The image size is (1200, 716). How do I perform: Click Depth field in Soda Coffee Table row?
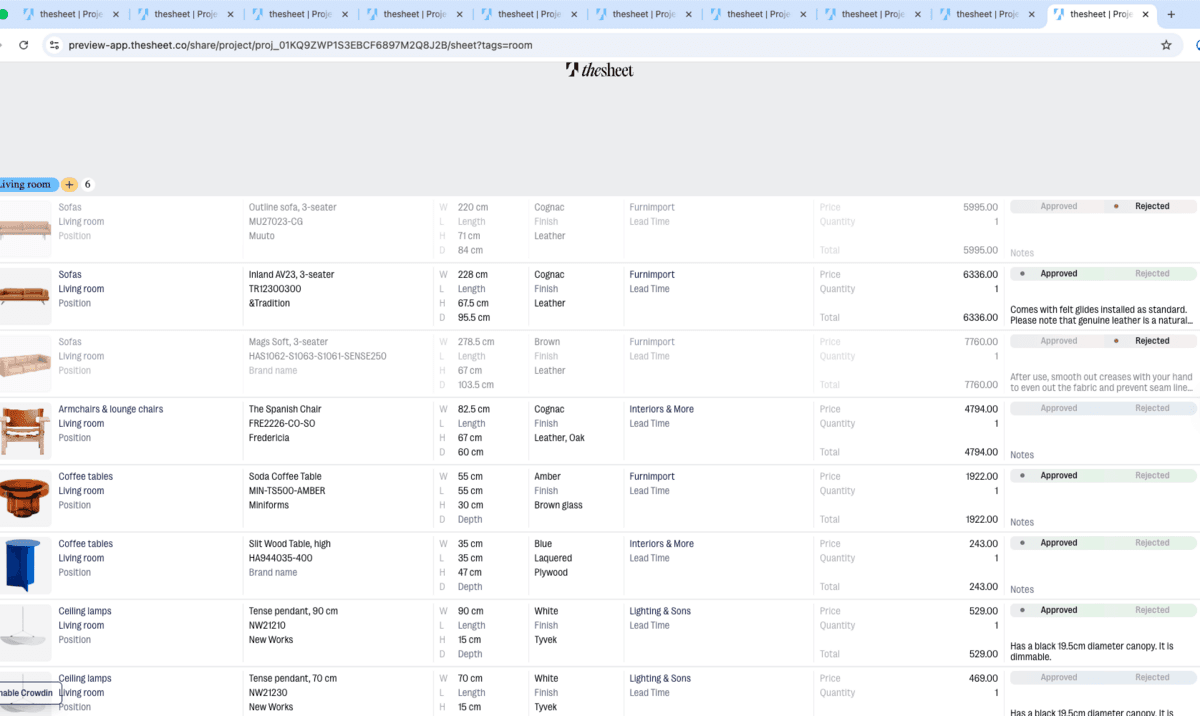tap(470, 519)
